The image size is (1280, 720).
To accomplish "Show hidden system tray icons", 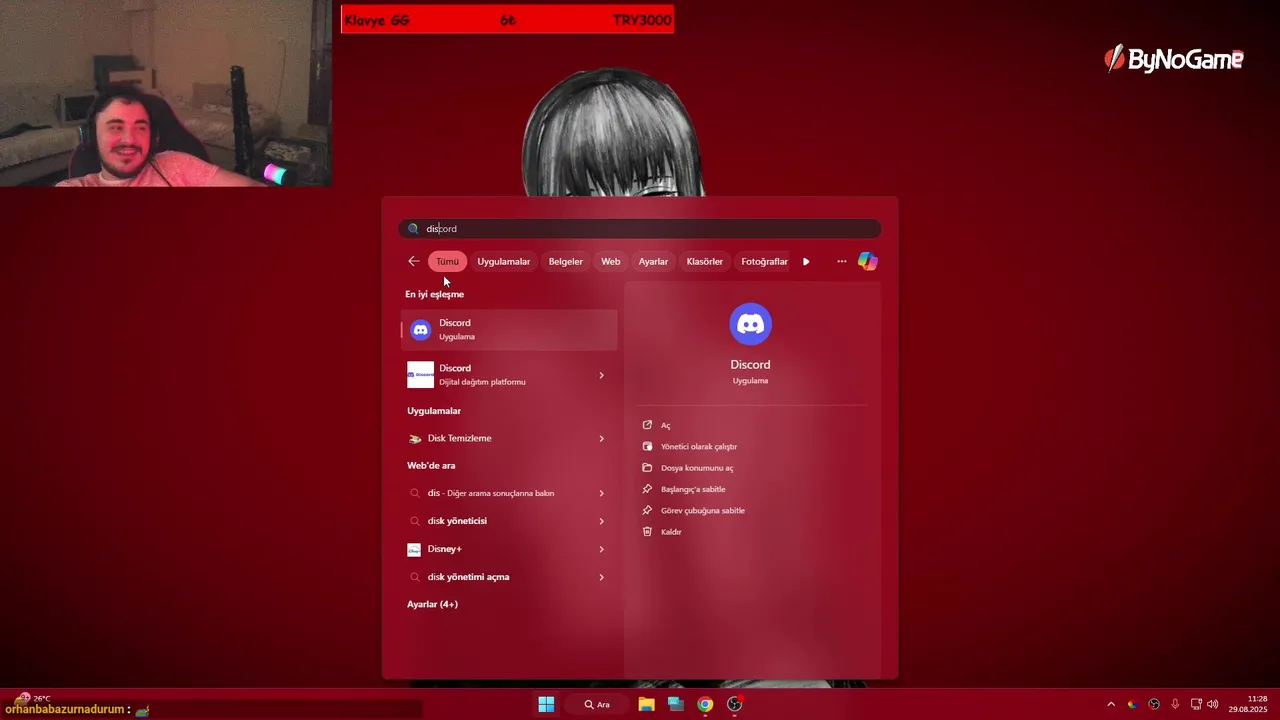I will [1110, 704].
